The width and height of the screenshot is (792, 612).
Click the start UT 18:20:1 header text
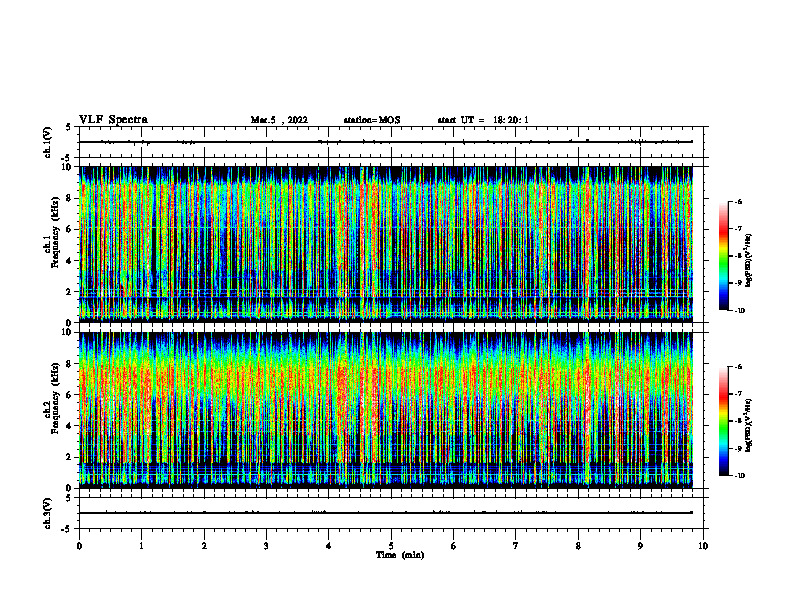click(483, 120)
